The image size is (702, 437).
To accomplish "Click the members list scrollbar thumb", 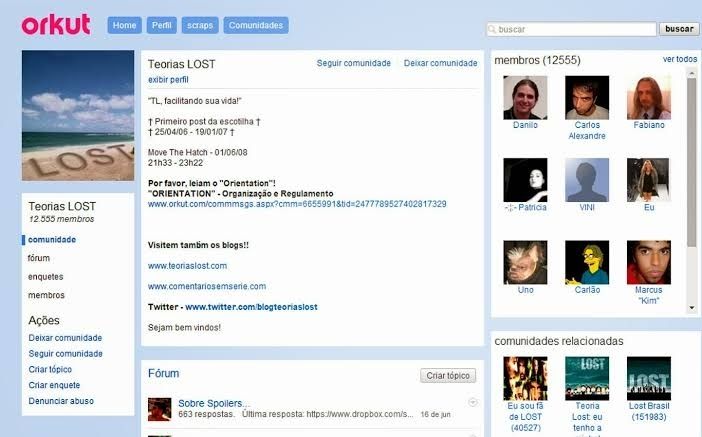I will coord(692,162).
